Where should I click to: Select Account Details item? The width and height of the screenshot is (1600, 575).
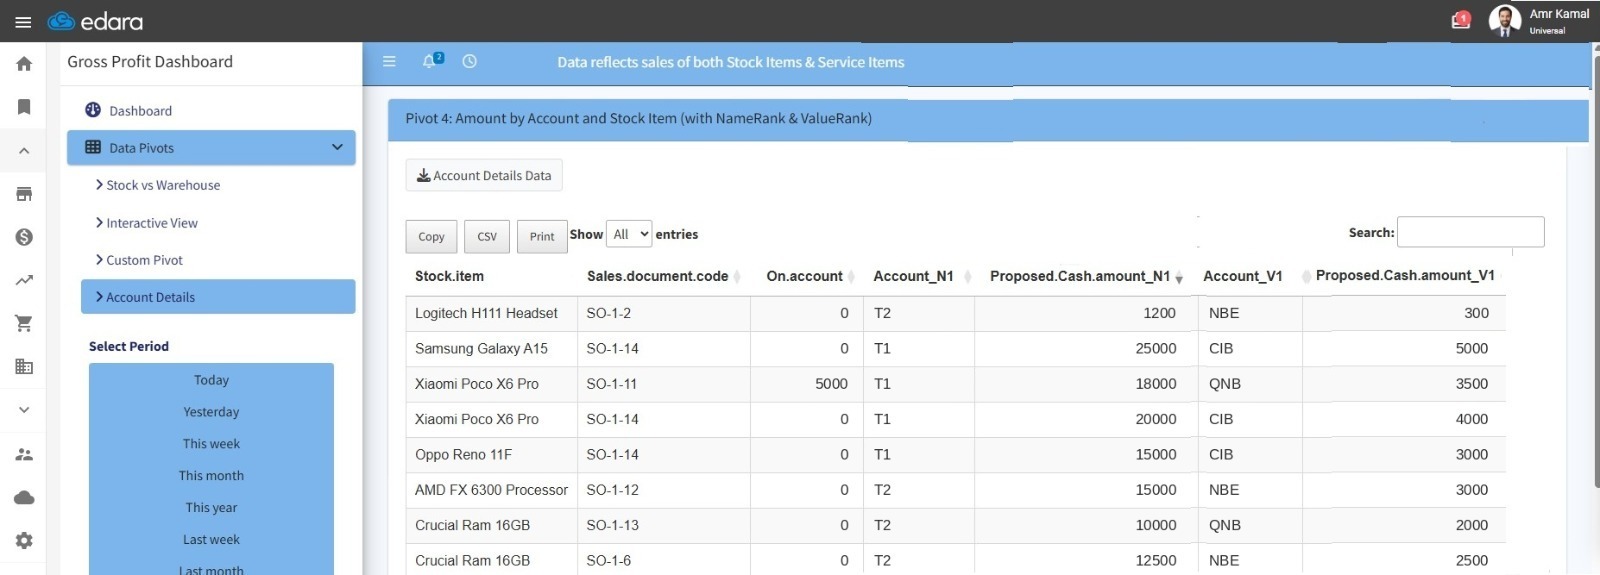(x=218, y=297)
